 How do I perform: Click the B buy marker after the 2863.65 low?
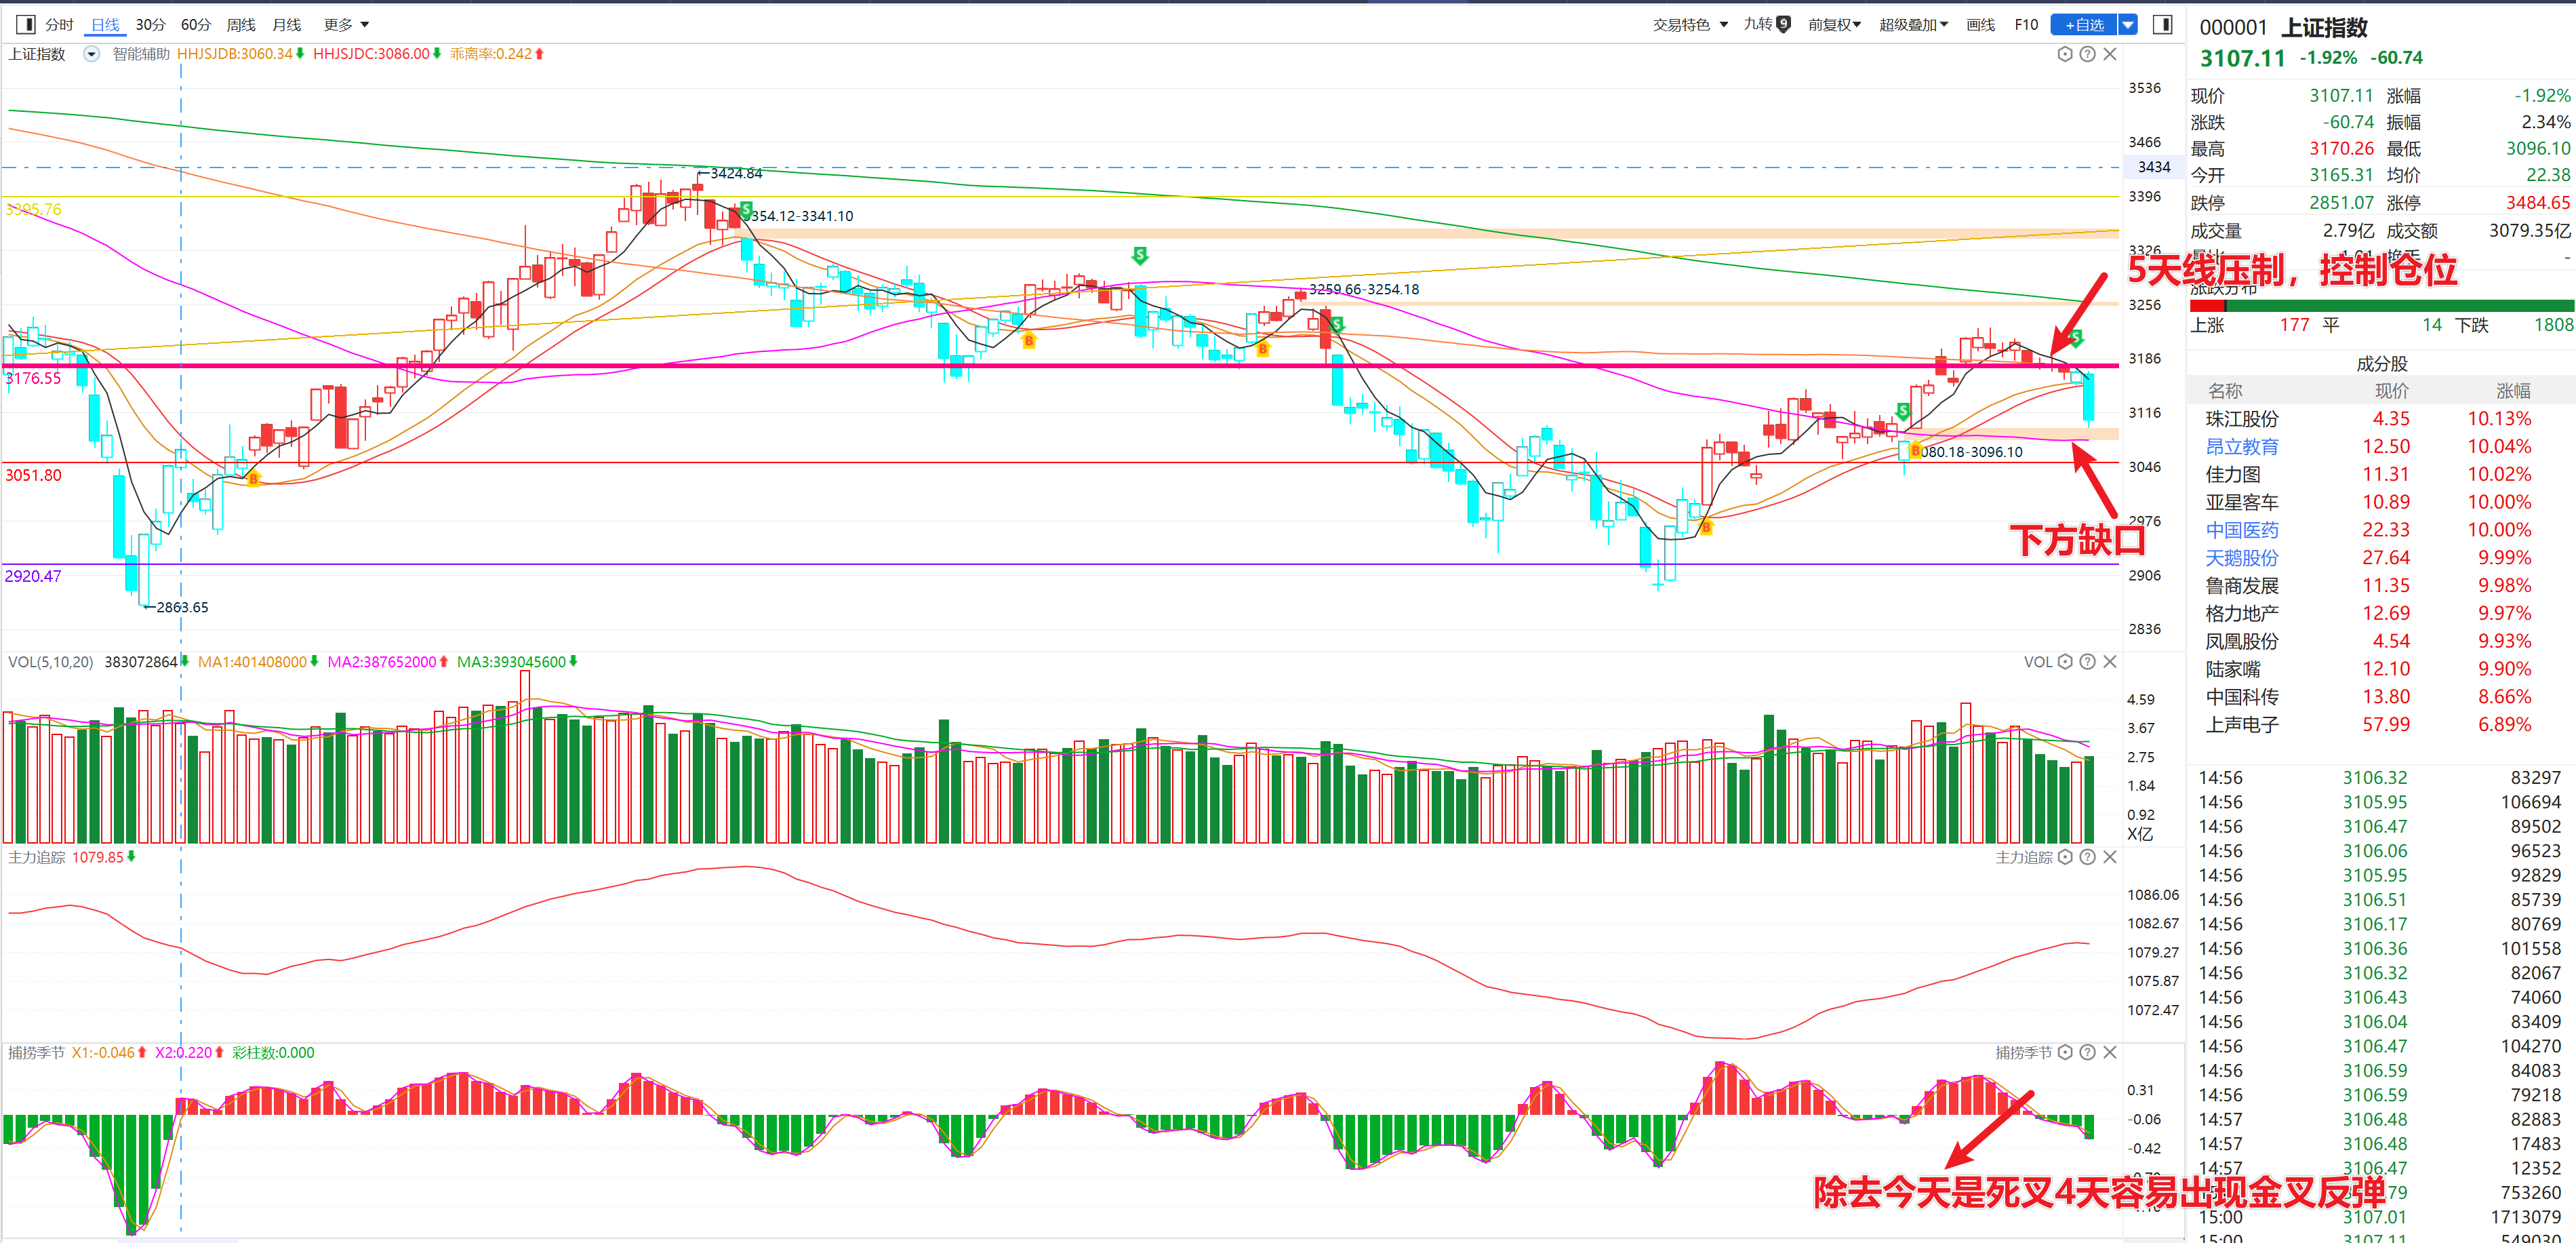(x=253, y=479)
